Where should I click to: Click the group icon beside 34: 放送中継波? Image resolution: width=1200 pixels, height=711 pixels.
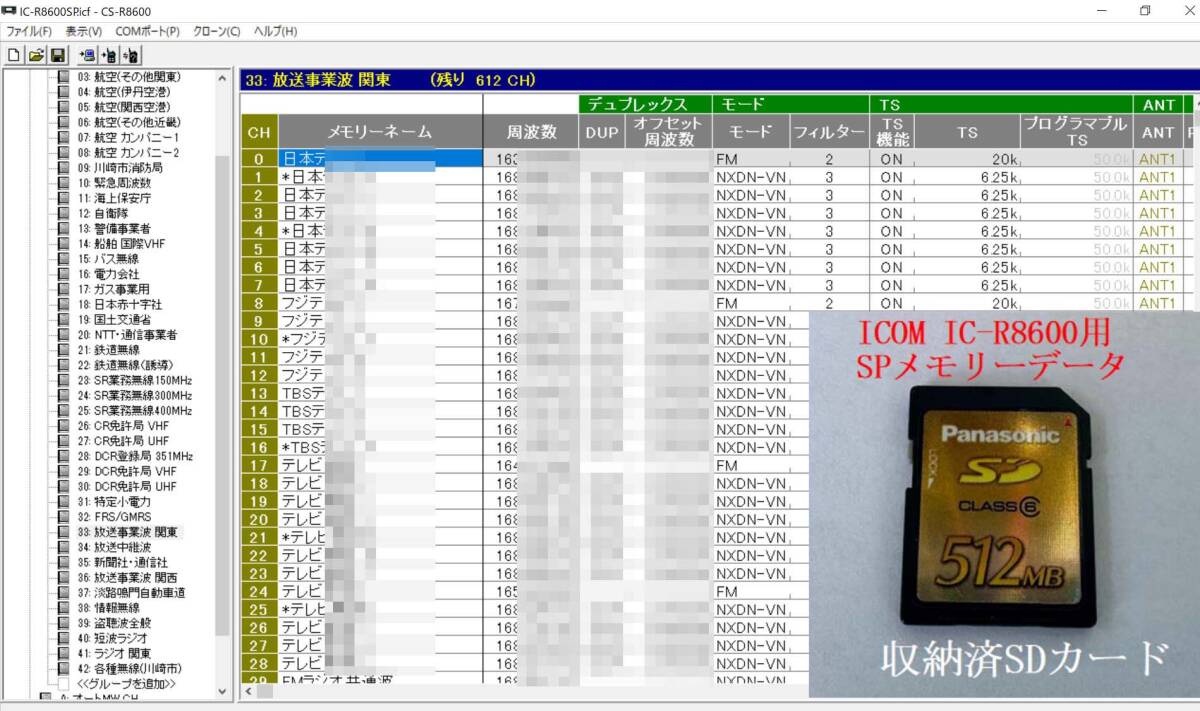pyautogui.click(x=64, y=547)
